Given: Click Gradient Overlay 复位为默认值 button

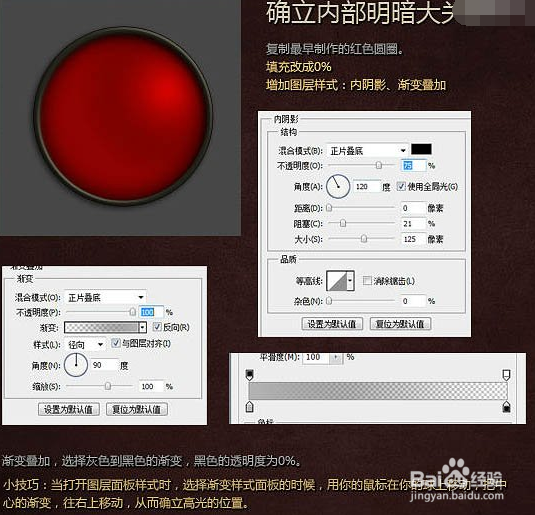Looking at the screenshot, I should [x=136, y=409].
